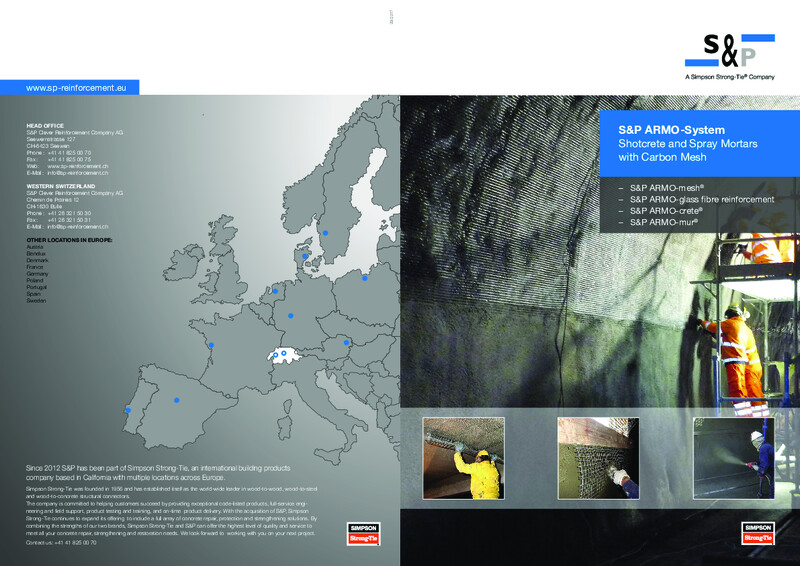The width and height of the screenshot is (800, 566).
Task: Click 'Denmark' in the locations list
Action: tap(37, 260)
